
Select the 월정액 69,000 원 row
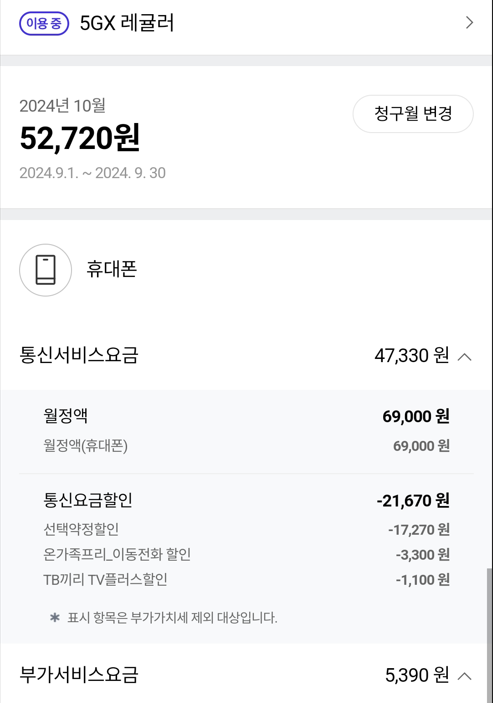246,416
